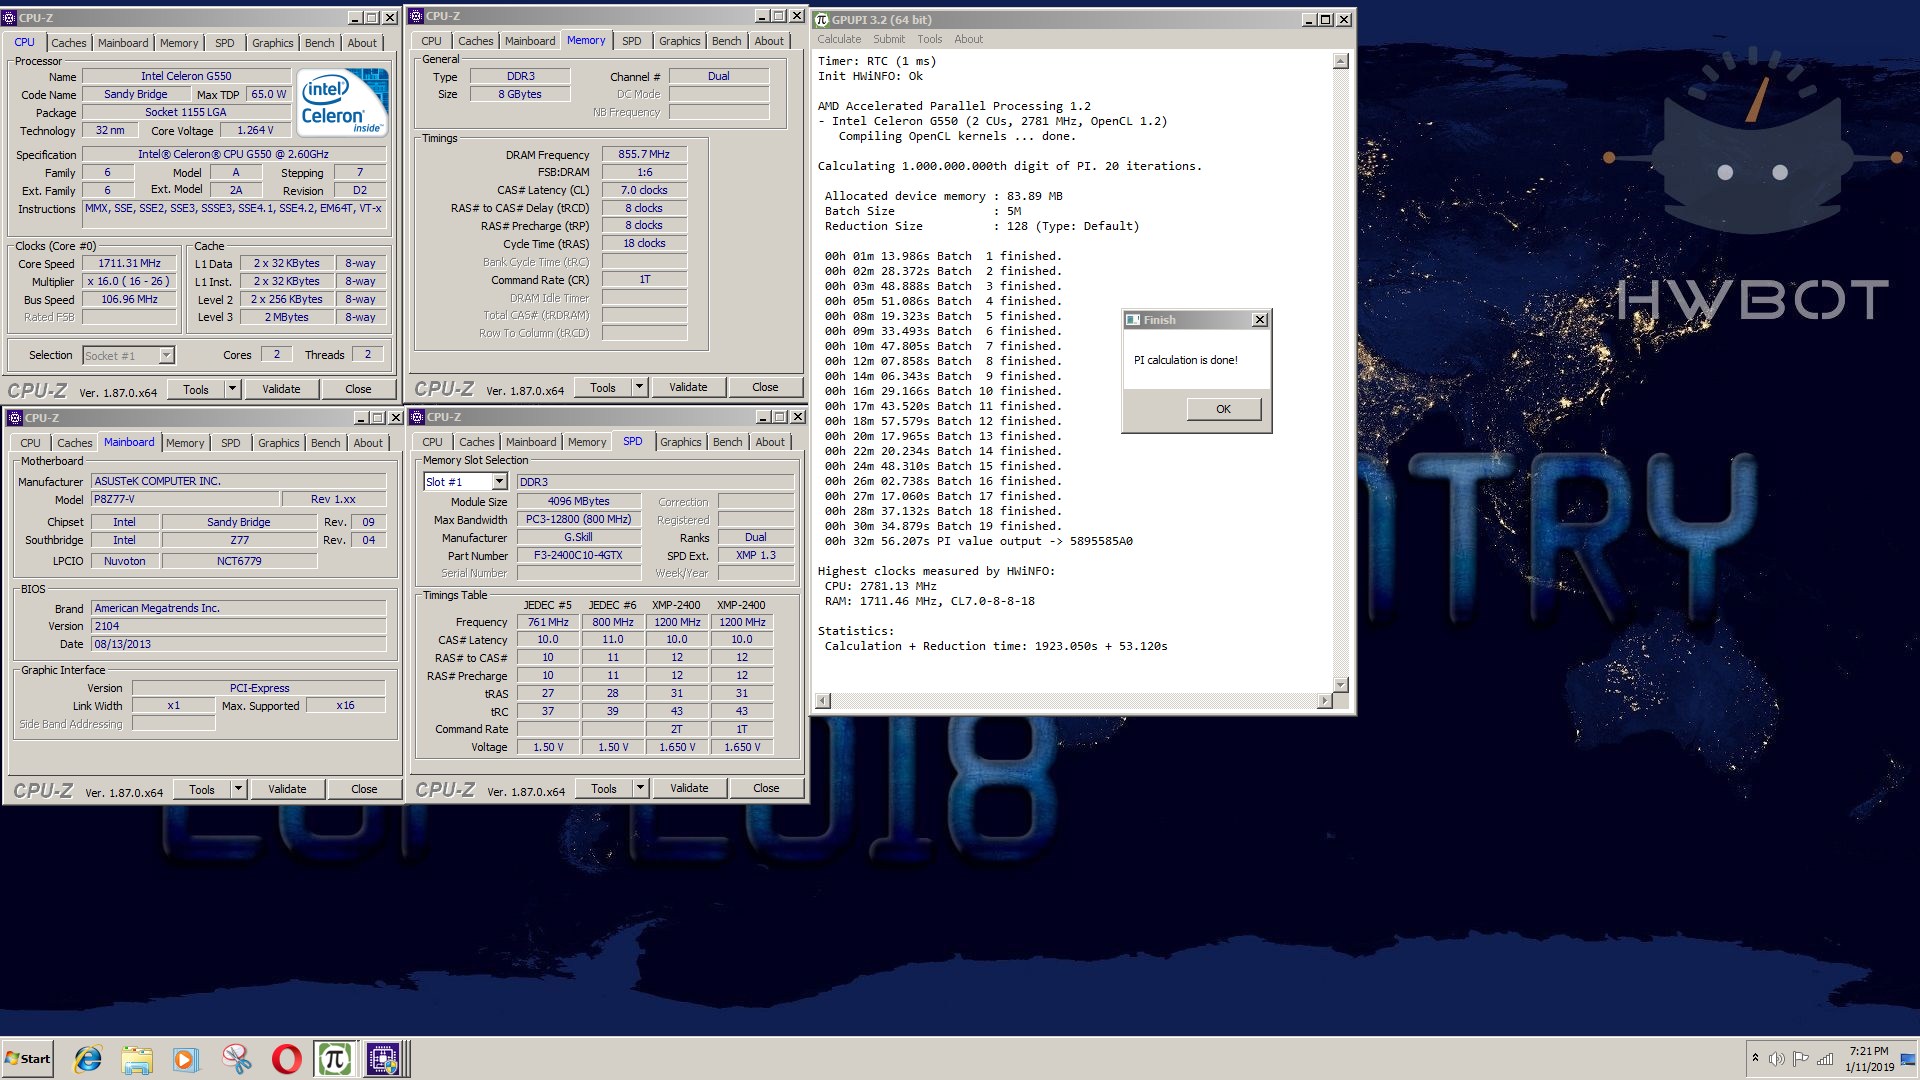Click CPU-Z Memory window title icon
The width and height of the screenshot is (1920, 1080).
point(417,16)
